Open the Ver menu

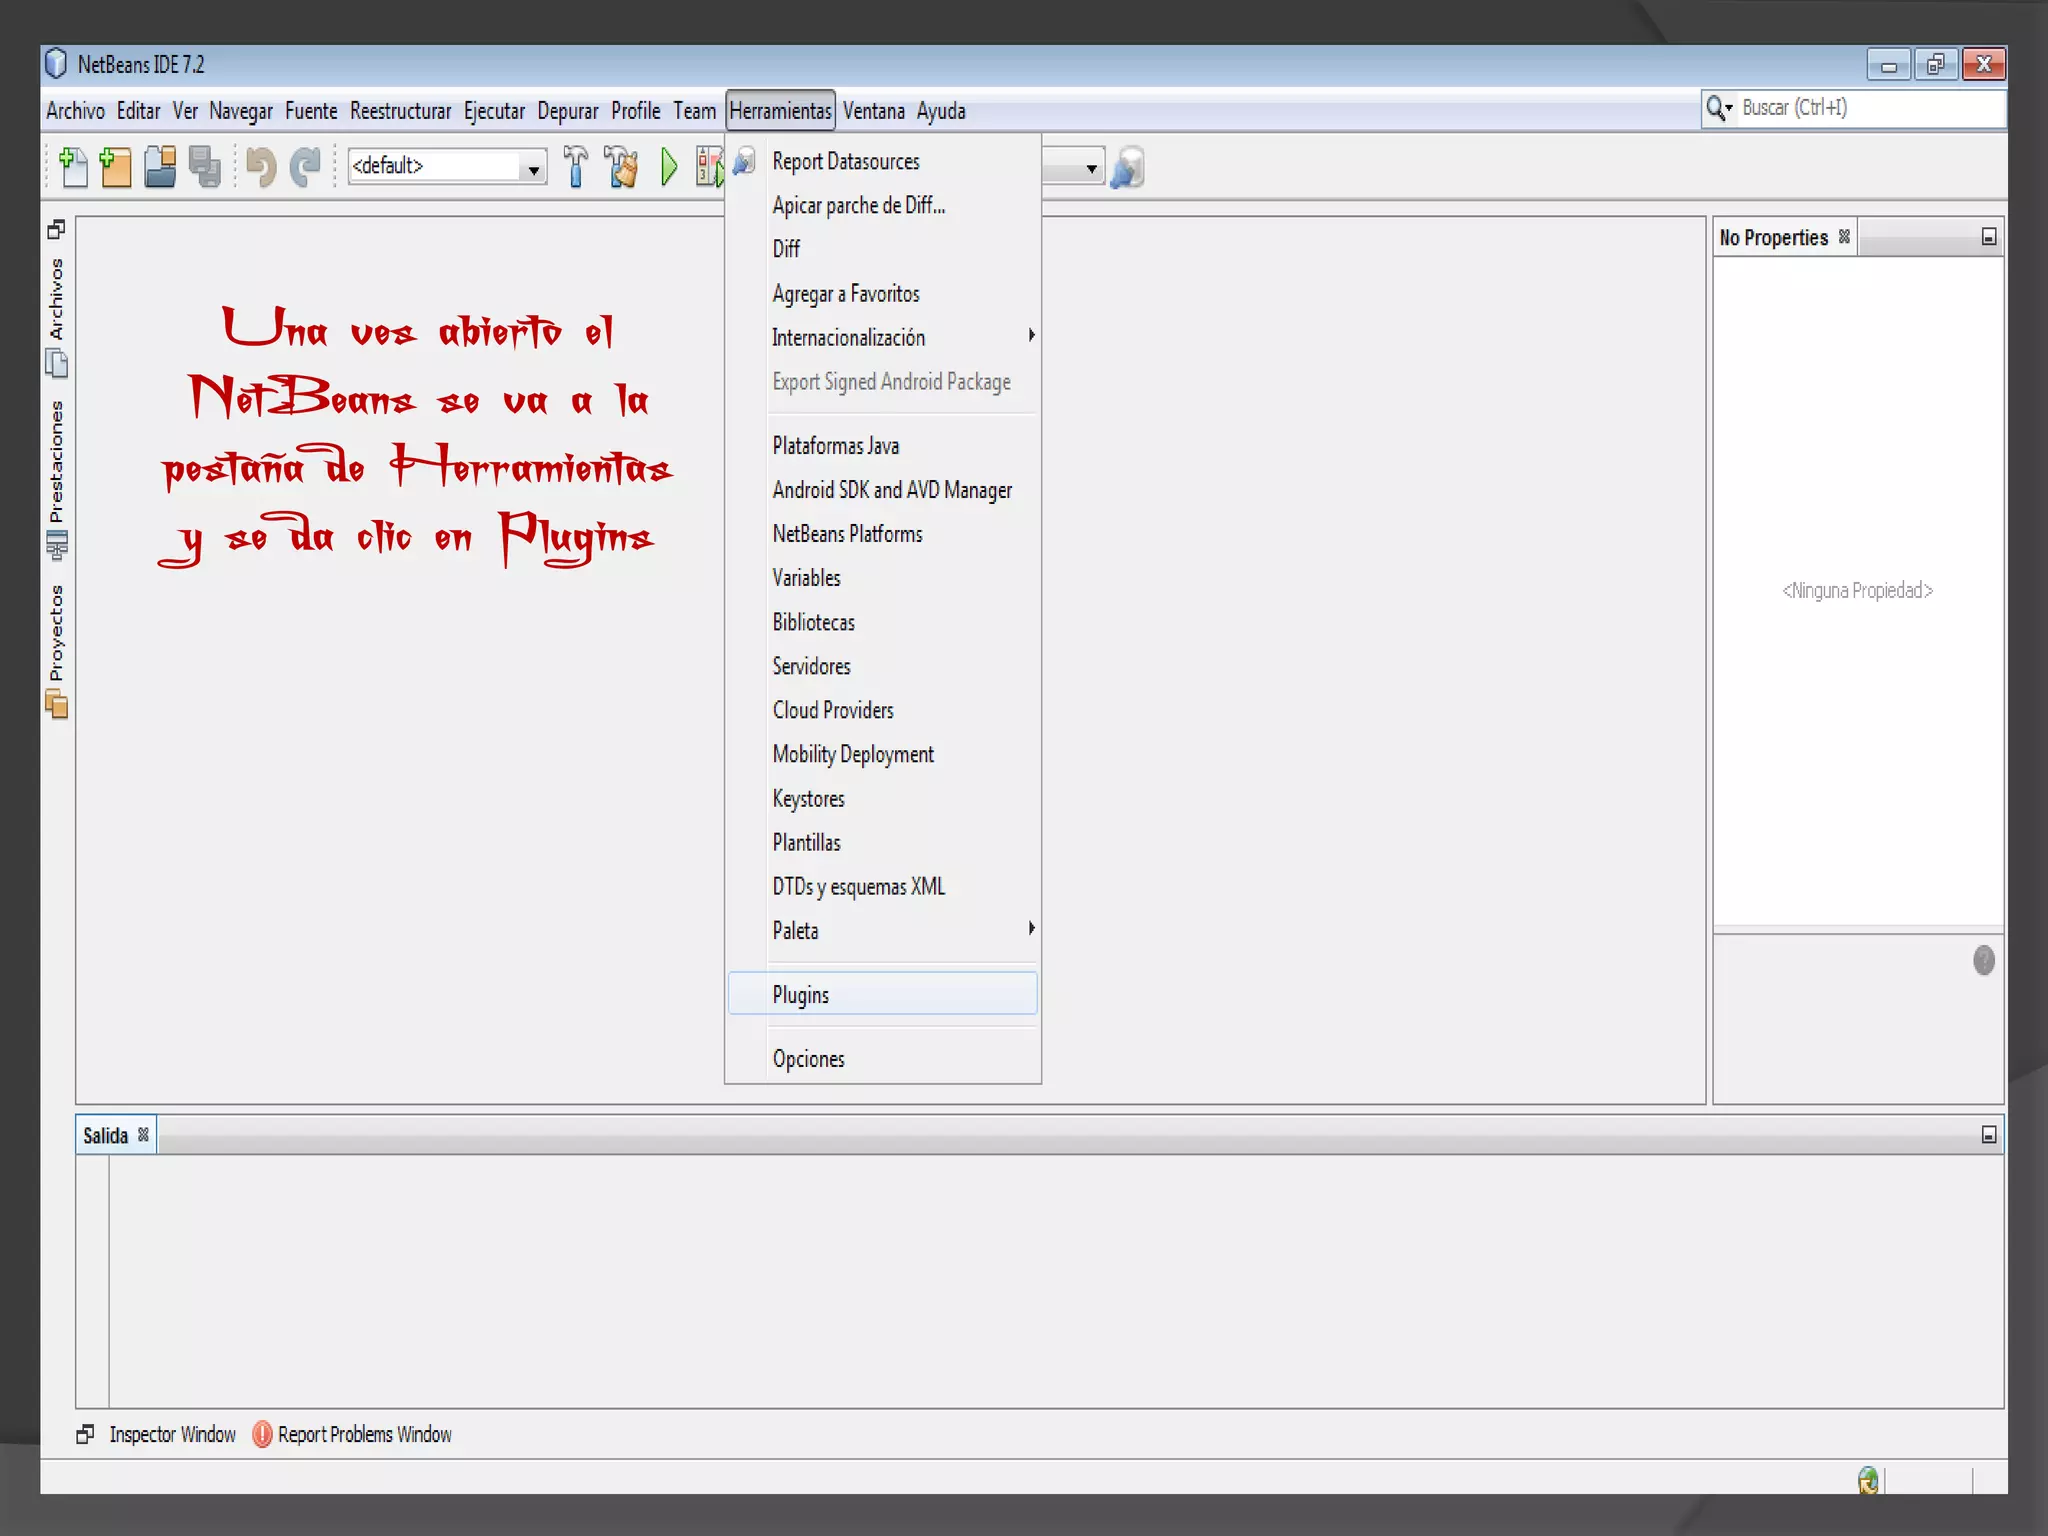tap(185, 111)
